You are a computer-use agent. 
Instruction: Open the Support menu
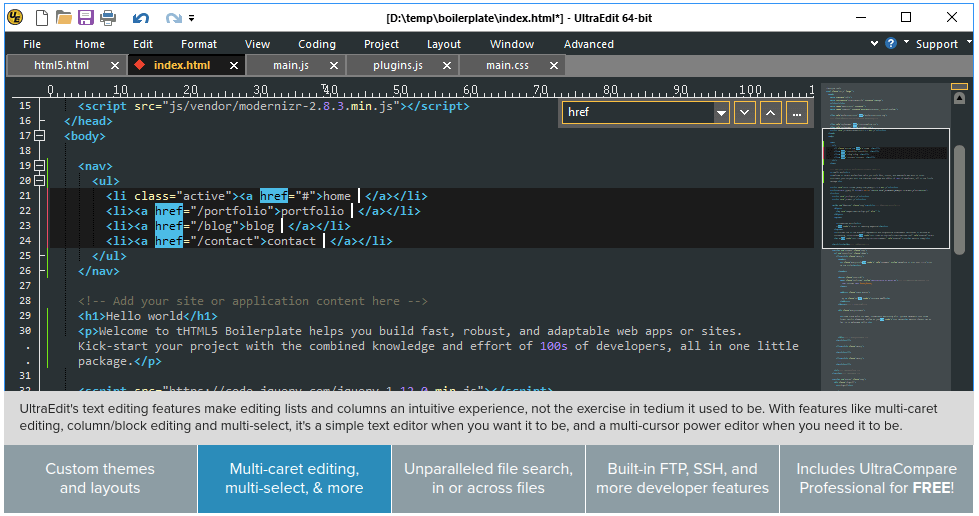[x=937, y=44]
